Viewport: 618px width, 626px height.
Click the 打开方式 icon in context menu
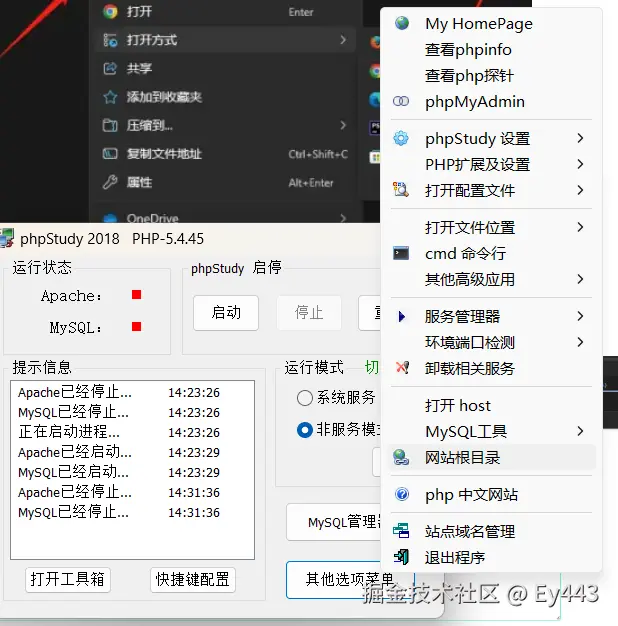pyautogui.click(x=110, y=40)
